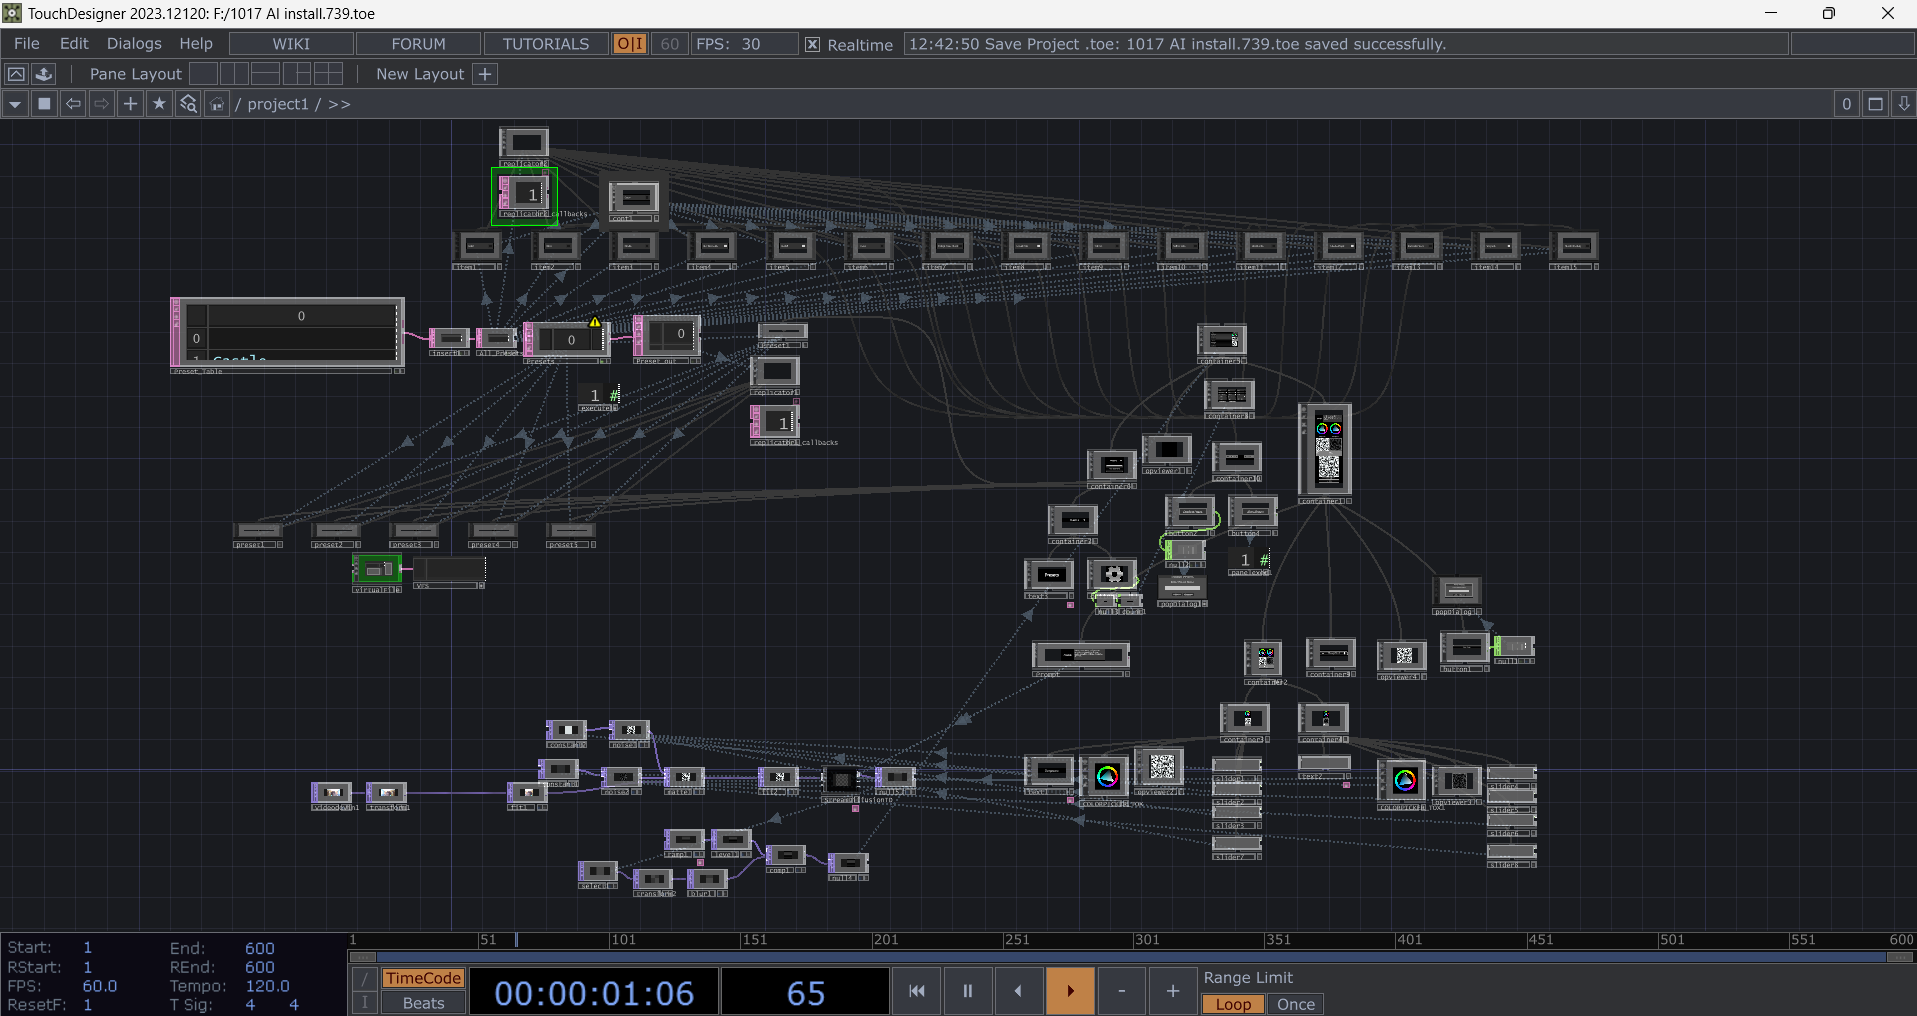Add a new layout with plus button

[485, 74]
